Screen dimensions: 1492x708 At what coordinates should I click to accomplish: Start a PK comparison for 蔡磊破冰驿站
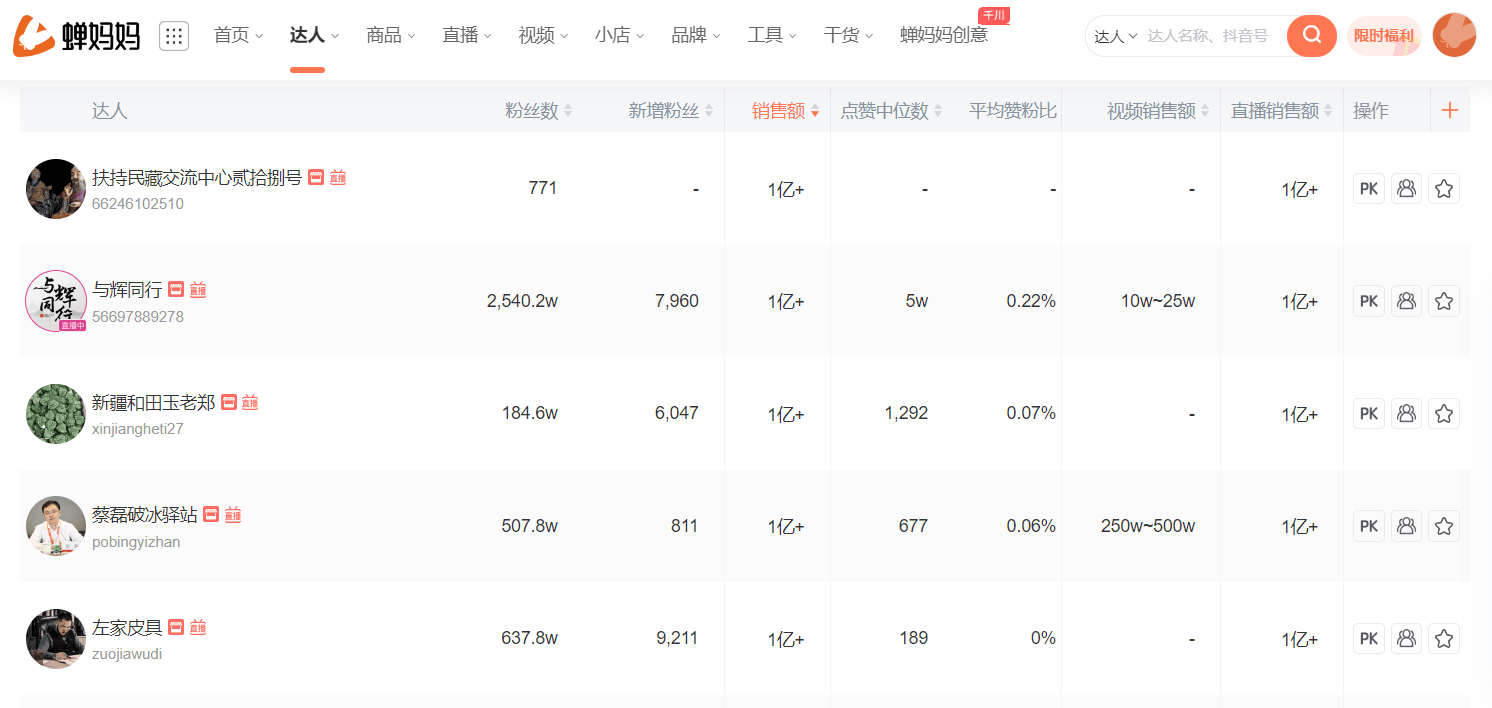coord(1369,526)
